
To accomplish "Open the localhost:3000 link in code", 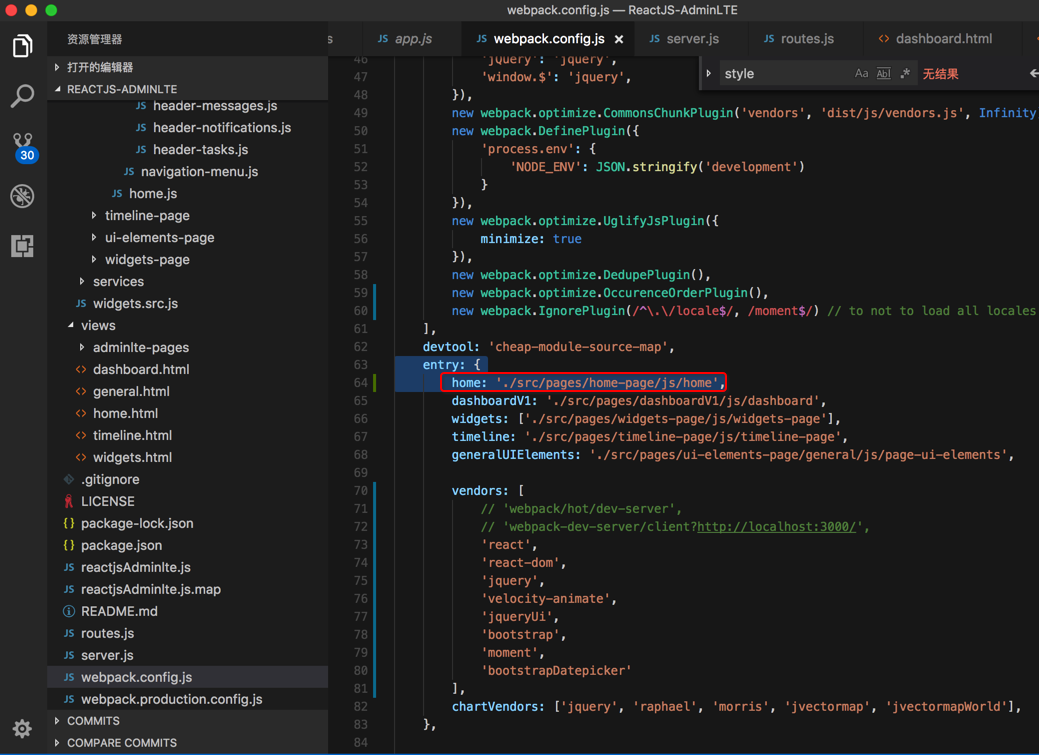I will click(776, 527).
